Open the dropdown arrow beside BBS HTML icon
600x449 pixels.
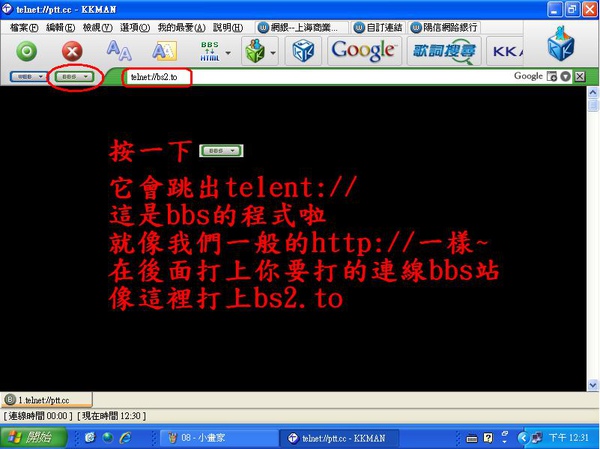pyautogui.click(x=228, y=52)
